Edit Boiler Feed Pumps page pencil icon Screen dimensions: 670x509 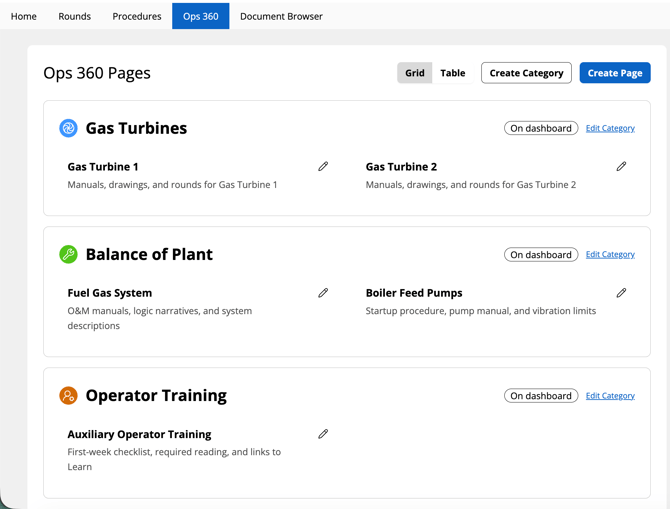(621, 293)
